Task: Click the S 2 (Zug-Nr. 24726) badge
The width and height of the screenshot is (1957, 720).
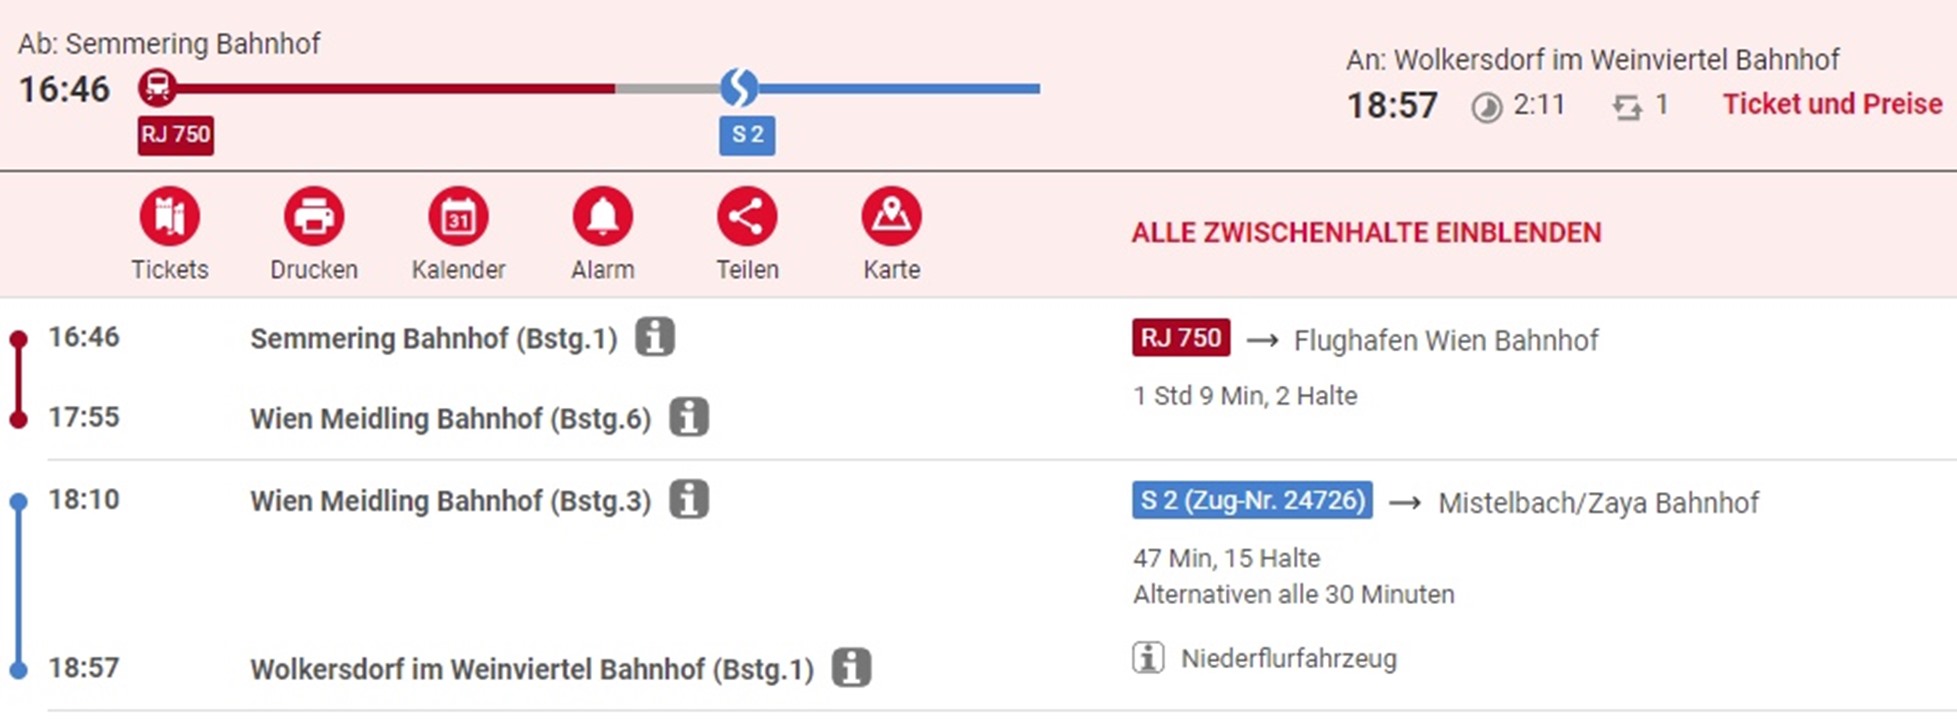Action: [x=1252, y=500]
